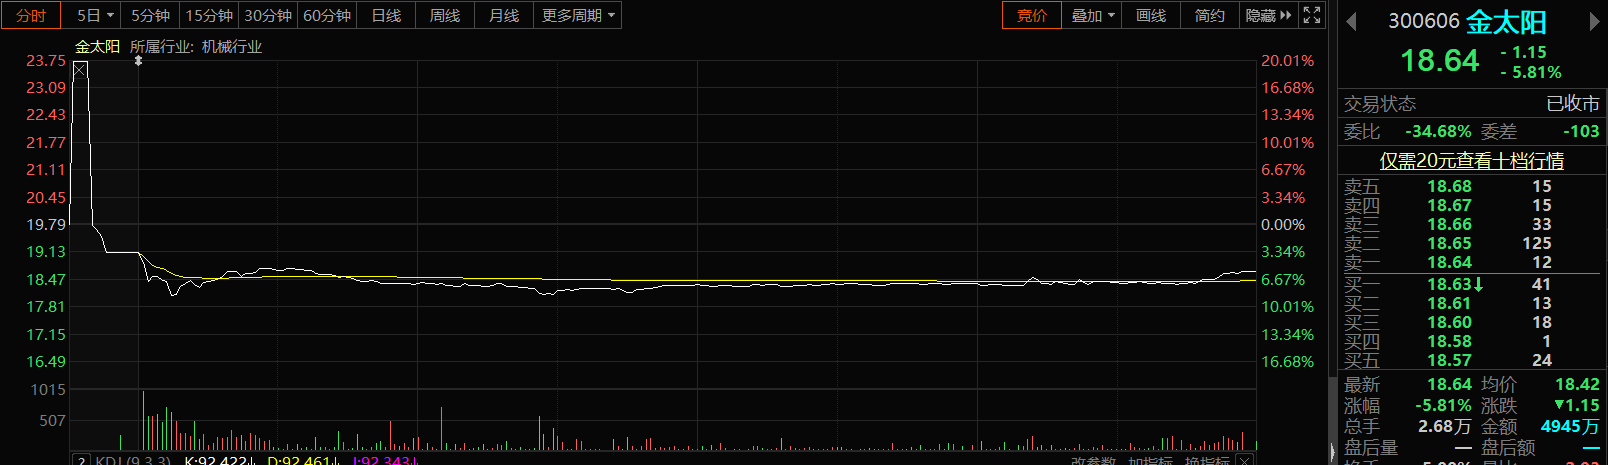
Task: Click the 买一 volume 41
Action: (x=1542, y=284)
